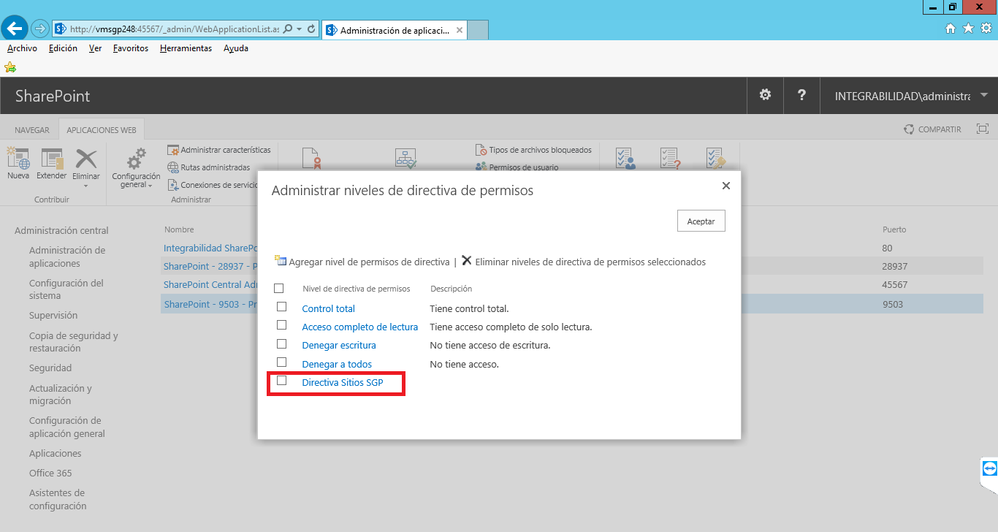Select the SharePoint - 9503 web application row

coord(572,304)
